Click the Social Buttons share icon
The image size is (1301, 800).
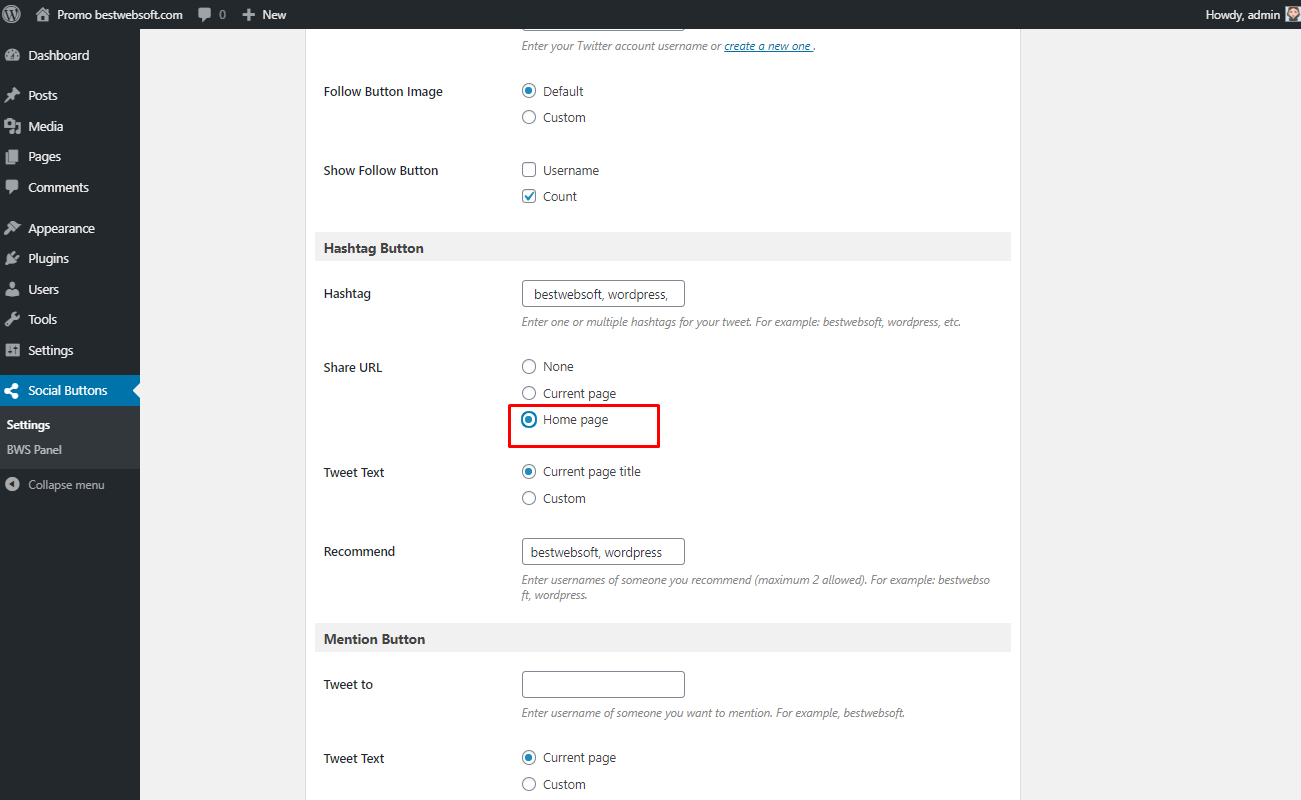pos(13,391)
